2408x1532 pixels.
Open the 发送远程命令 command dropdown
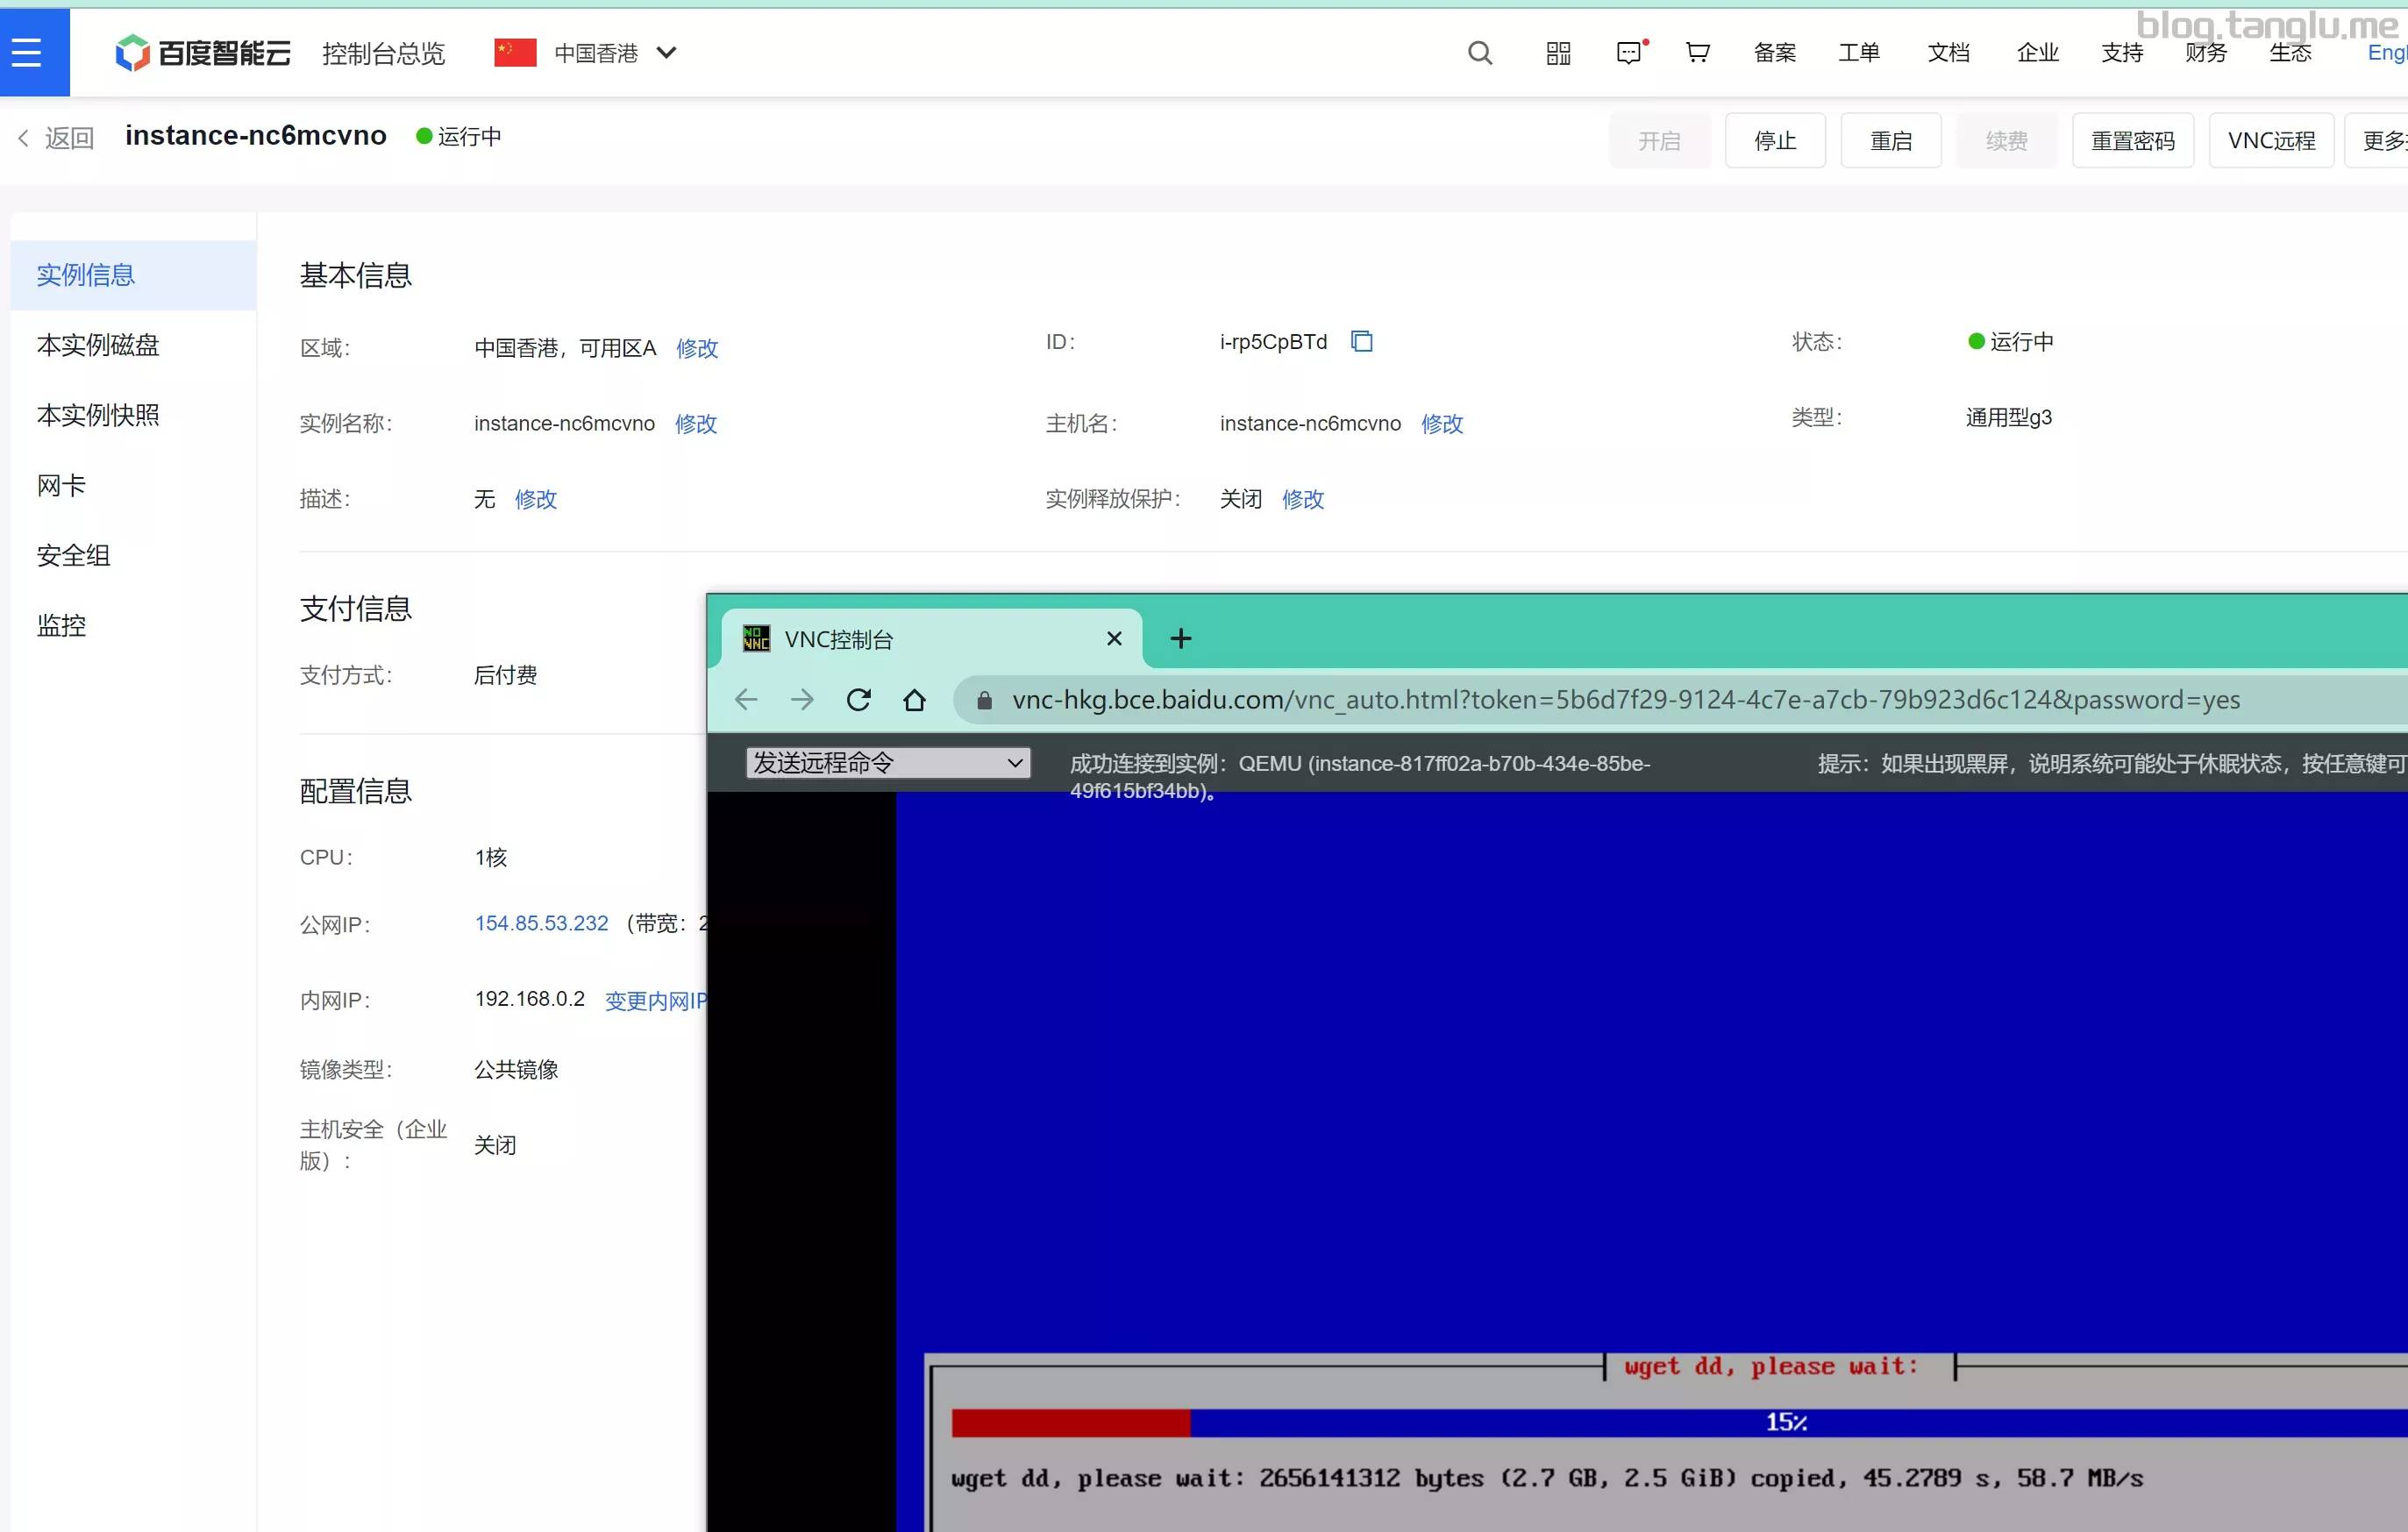click(887, 762)
